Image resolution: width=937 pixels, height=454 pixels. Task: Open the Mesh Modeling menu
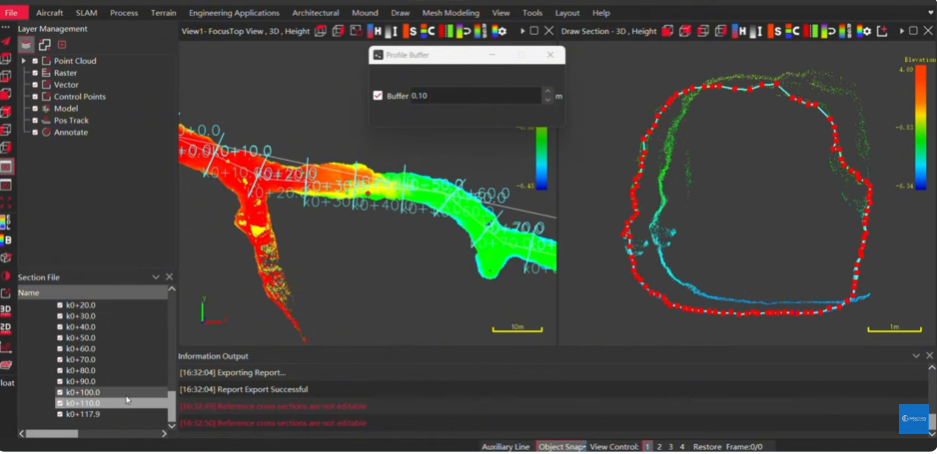[x=451, y=13]
